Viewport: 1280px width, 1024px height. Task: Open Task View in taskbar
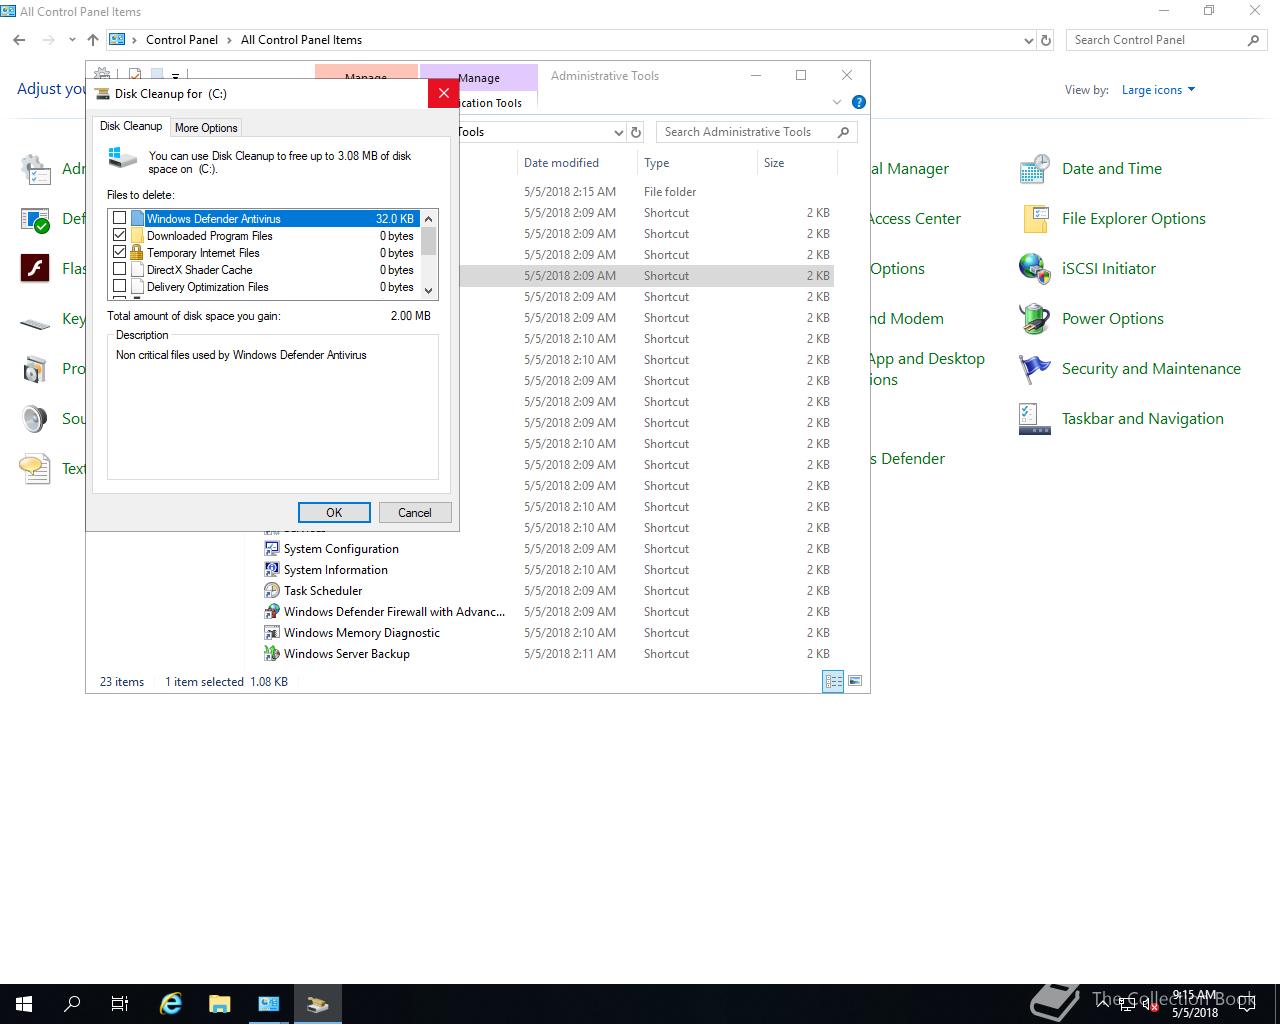[x=120, y=1004]
